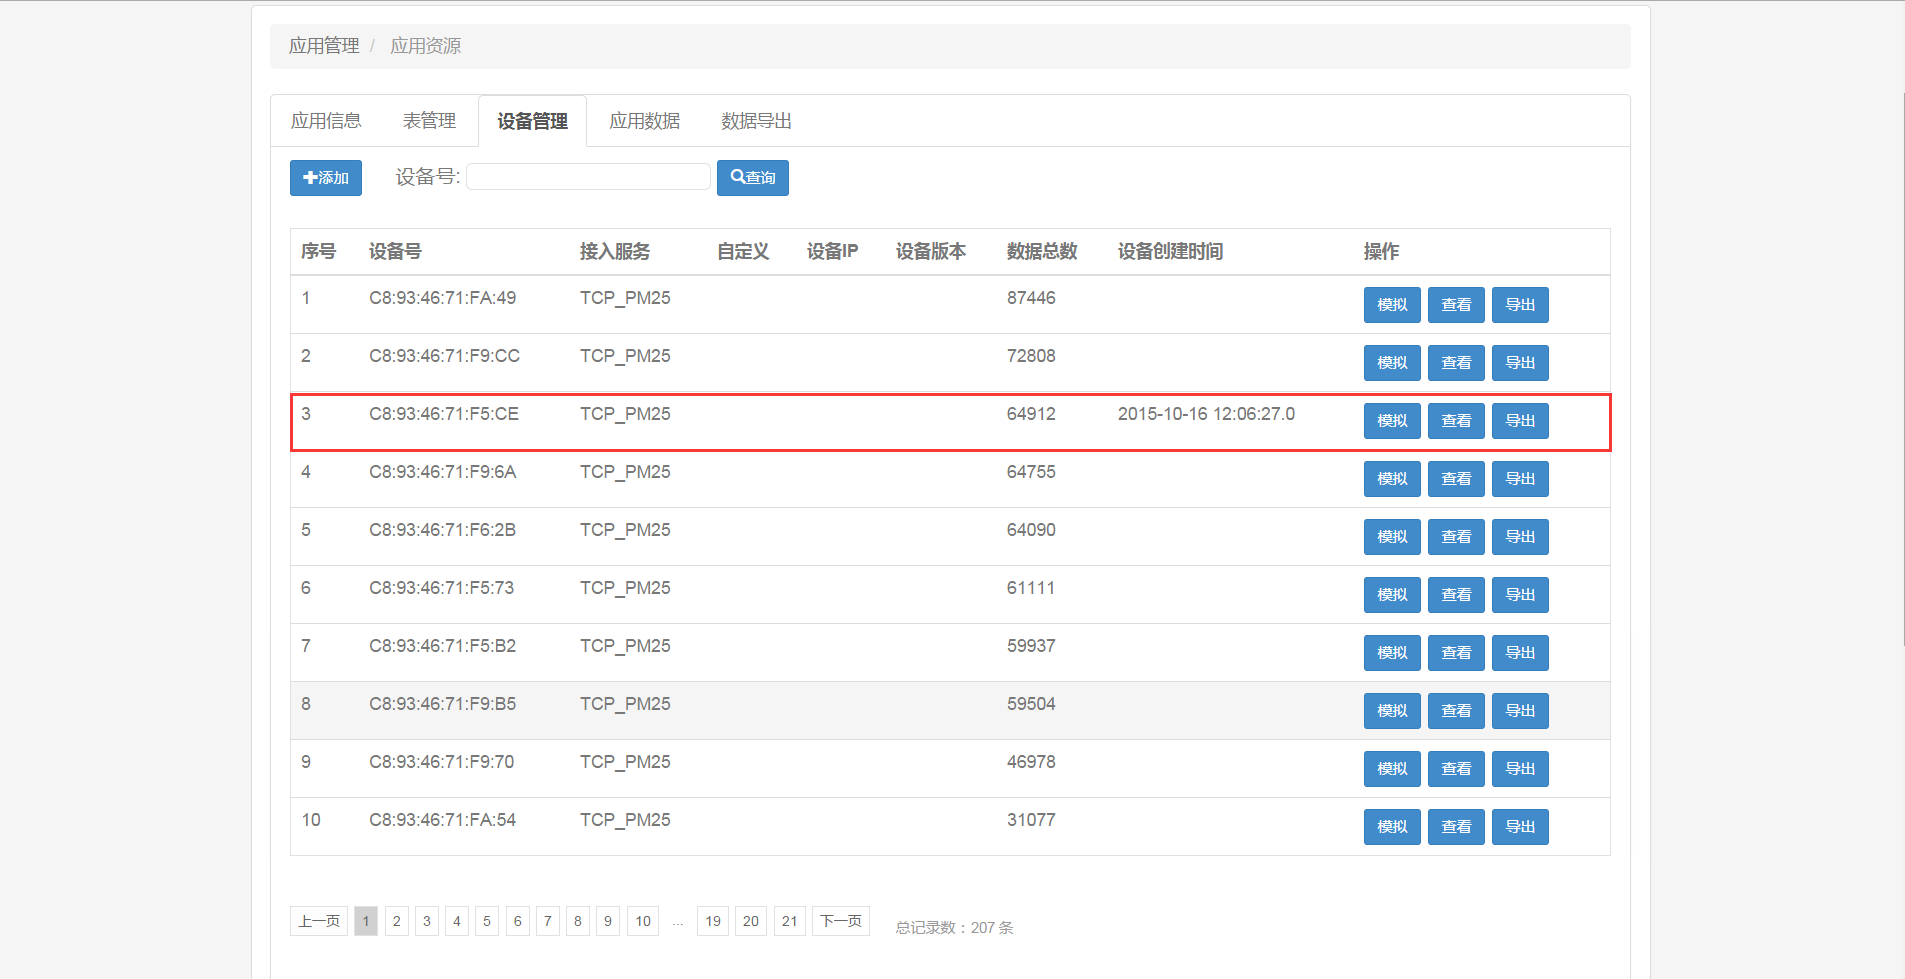Switch to the 应用数据 tab
The image size is (1905, 979).
(644, 121)
